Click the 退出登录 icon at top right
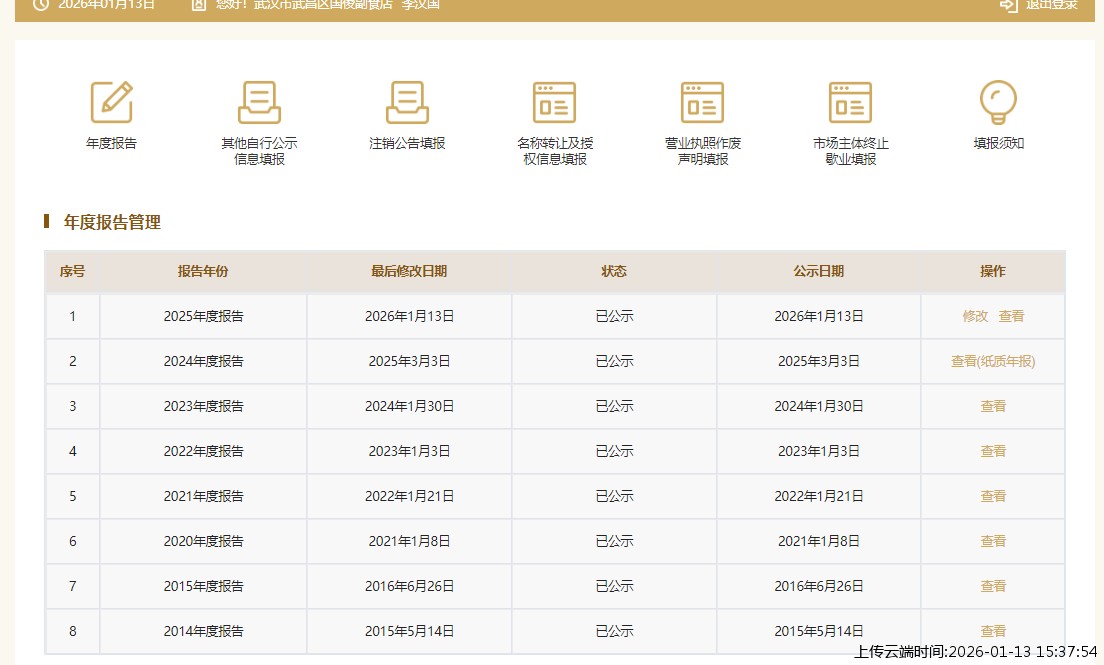The width and height of the screenshot is (1104, 665). (1008, 5)
